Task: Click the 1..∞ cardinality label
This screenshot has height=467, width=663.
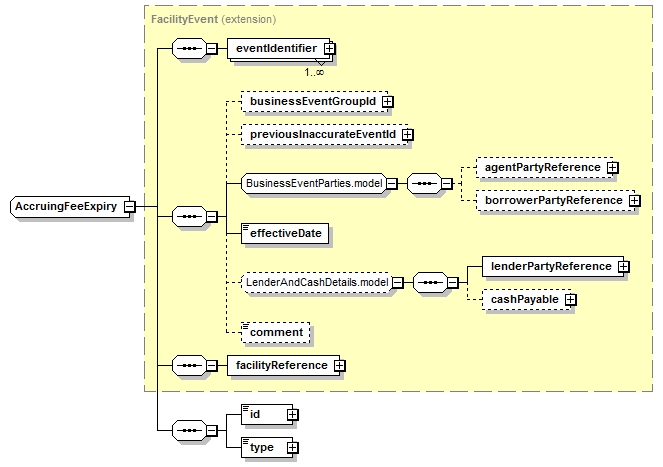Action: pos(314,72)
